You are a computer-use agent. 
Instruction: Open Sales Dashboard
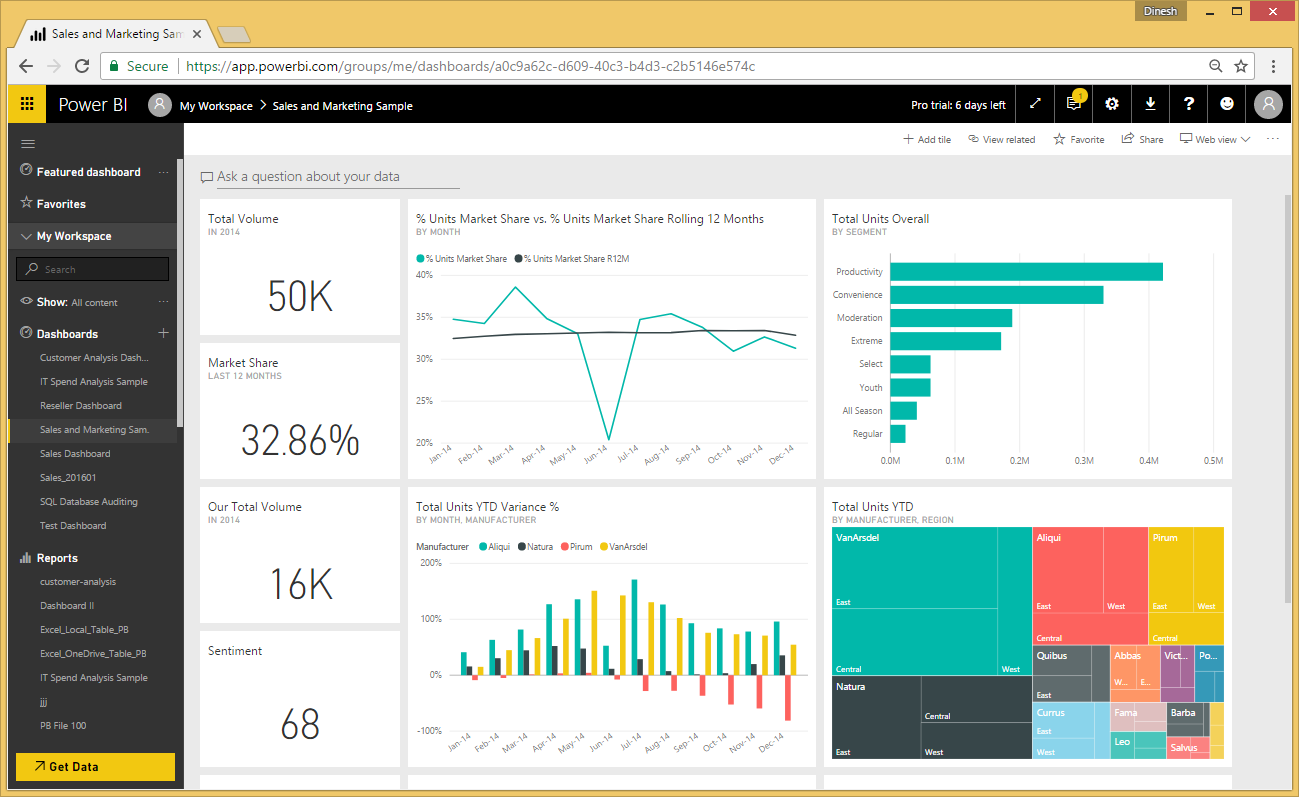click(x=75, y=453)
